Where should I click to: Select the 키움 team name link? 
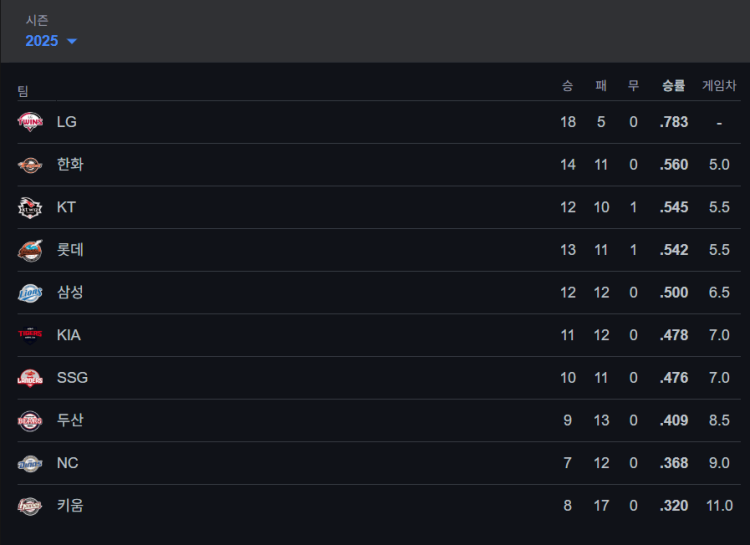point(70,506)
